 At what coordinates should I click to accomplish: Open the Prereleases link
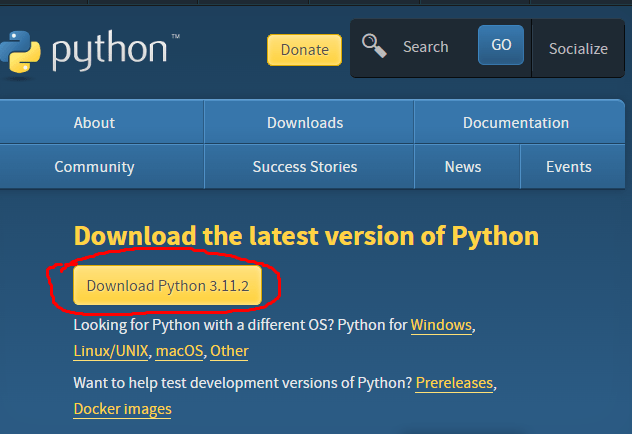[x=455, y=384]
